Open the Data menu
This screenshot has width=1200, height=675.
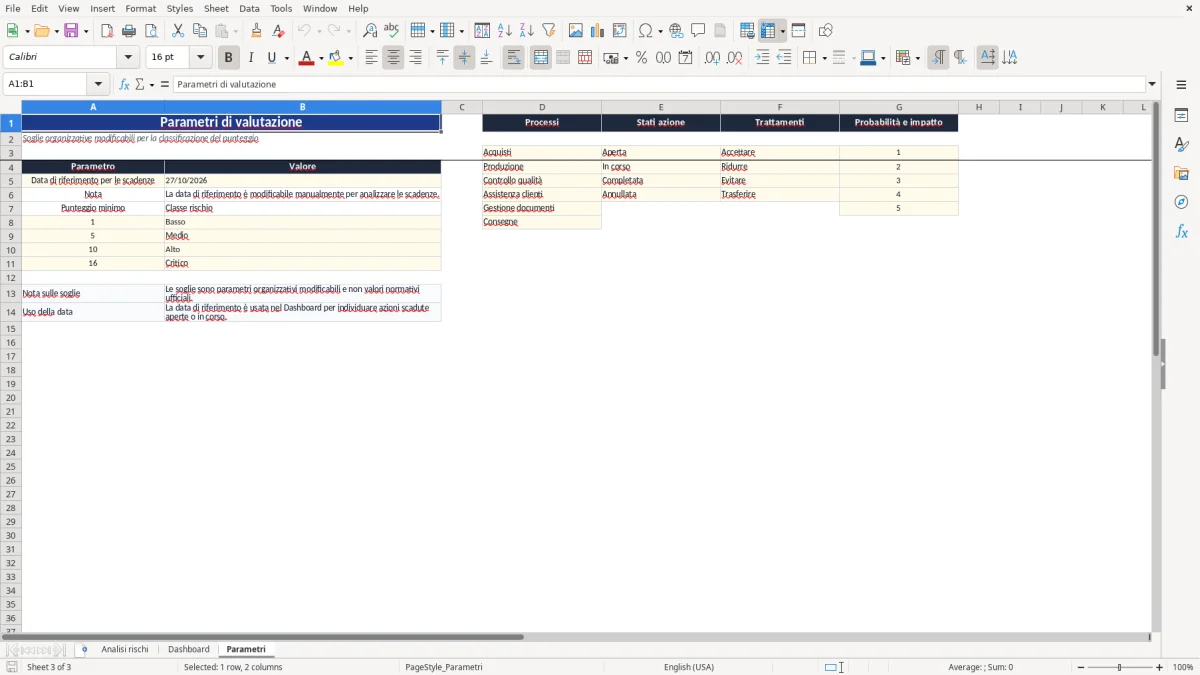coord(249,8)
